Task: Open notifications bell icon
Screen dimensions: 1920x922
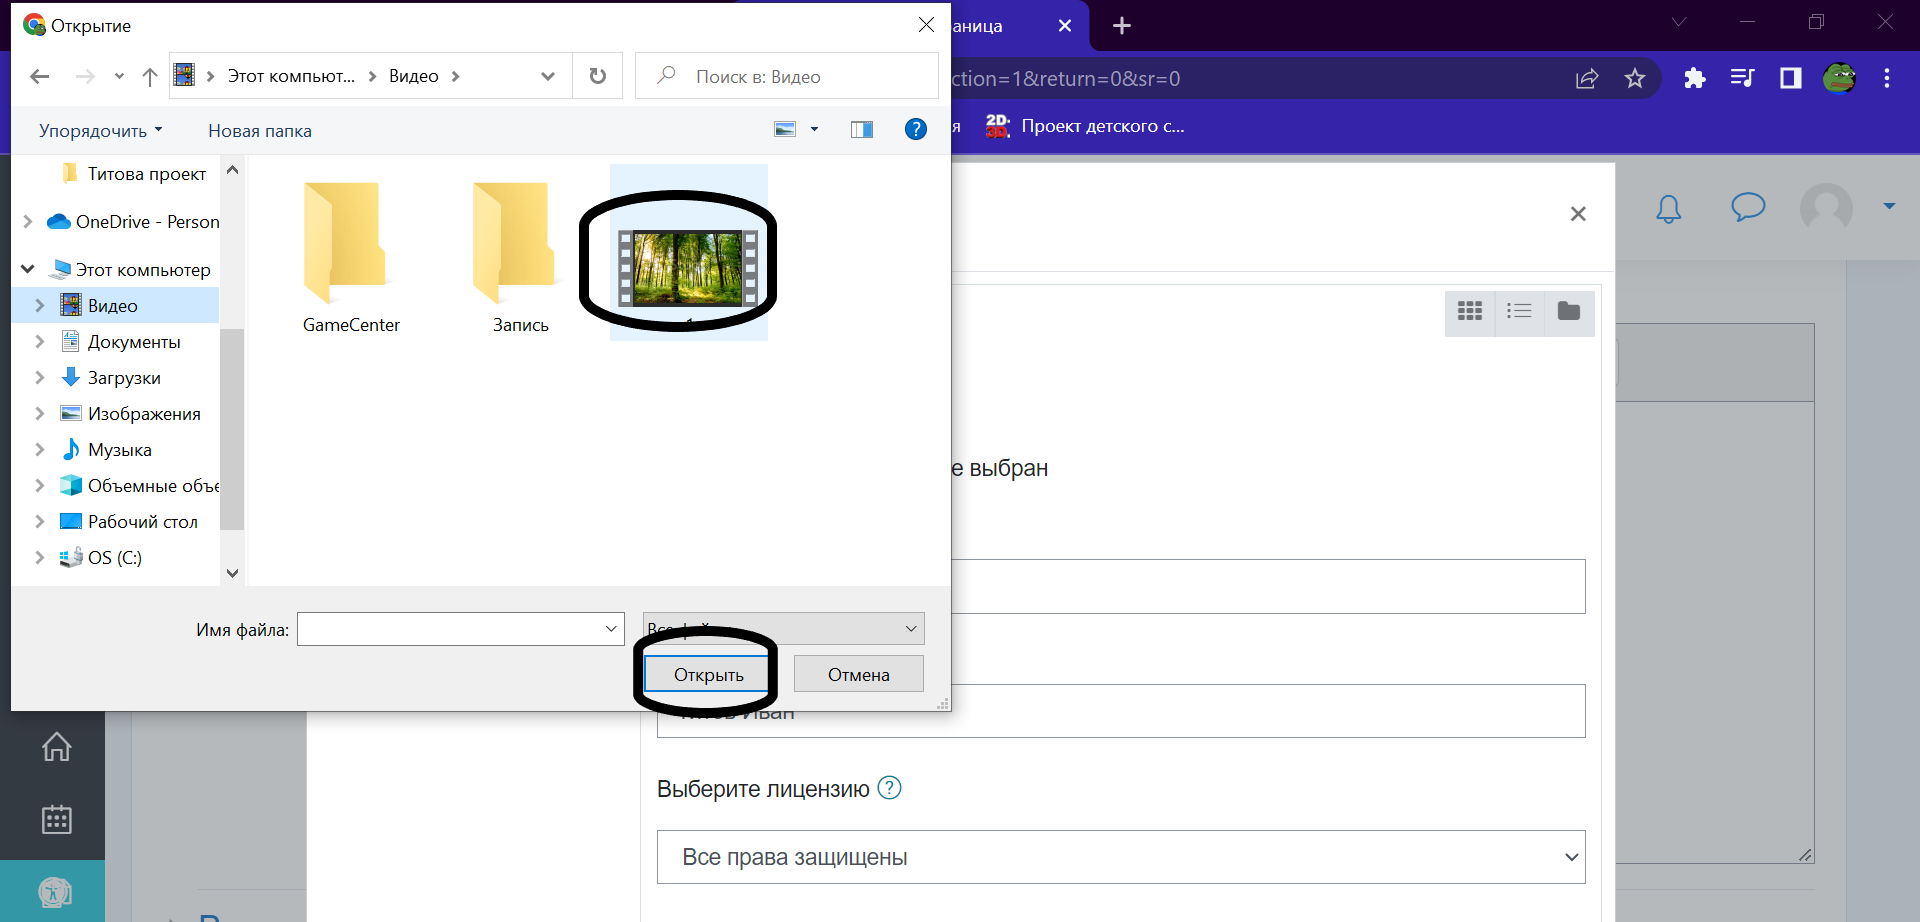Action: coord(1668,208)
